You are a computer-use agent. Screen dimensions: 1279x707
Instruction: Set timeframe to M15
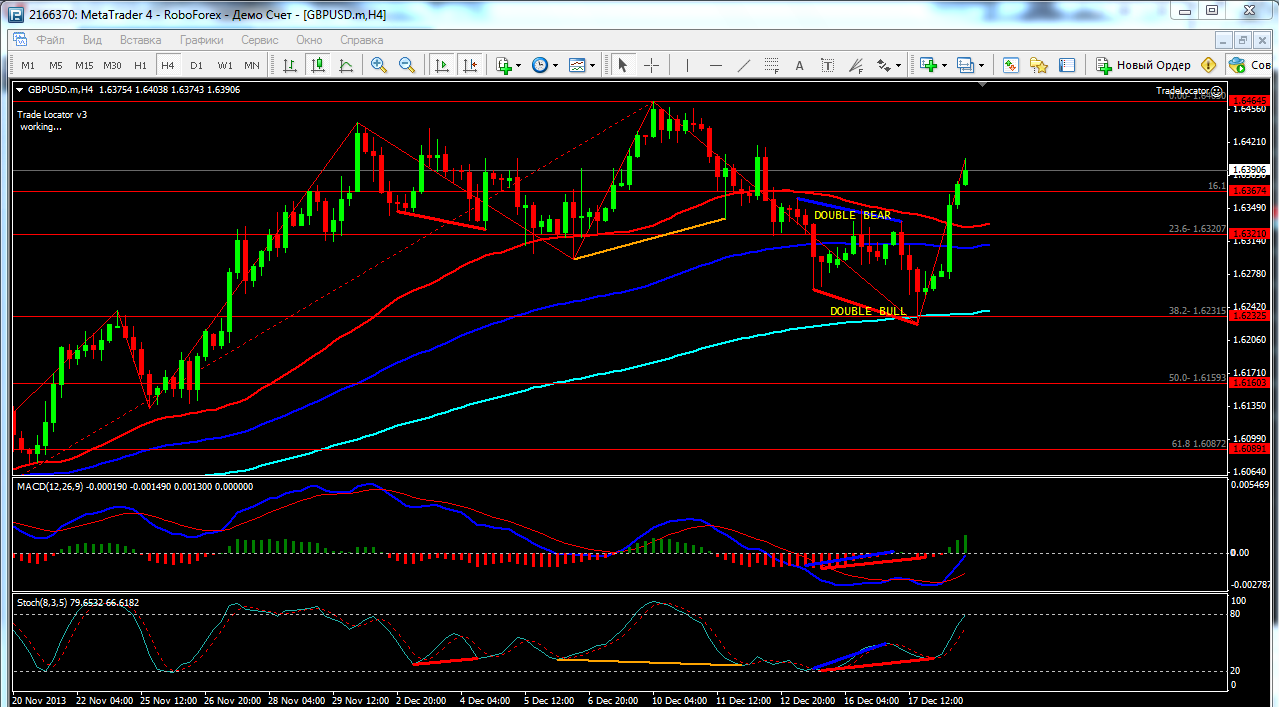pyautogui.click(x=84, y=65)
